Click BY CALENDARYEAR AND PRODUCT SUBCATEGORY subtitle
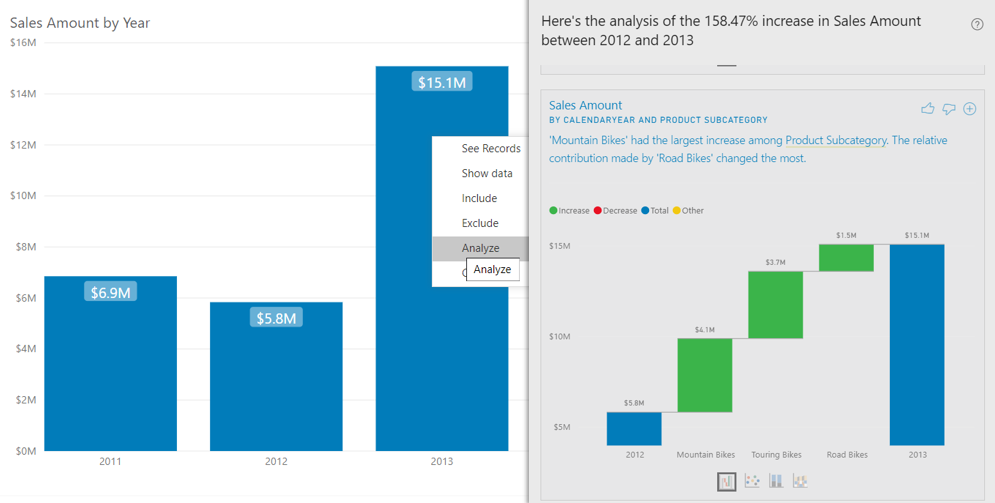The height and width of the screenshot is (503, 995). tap(658, 120)
